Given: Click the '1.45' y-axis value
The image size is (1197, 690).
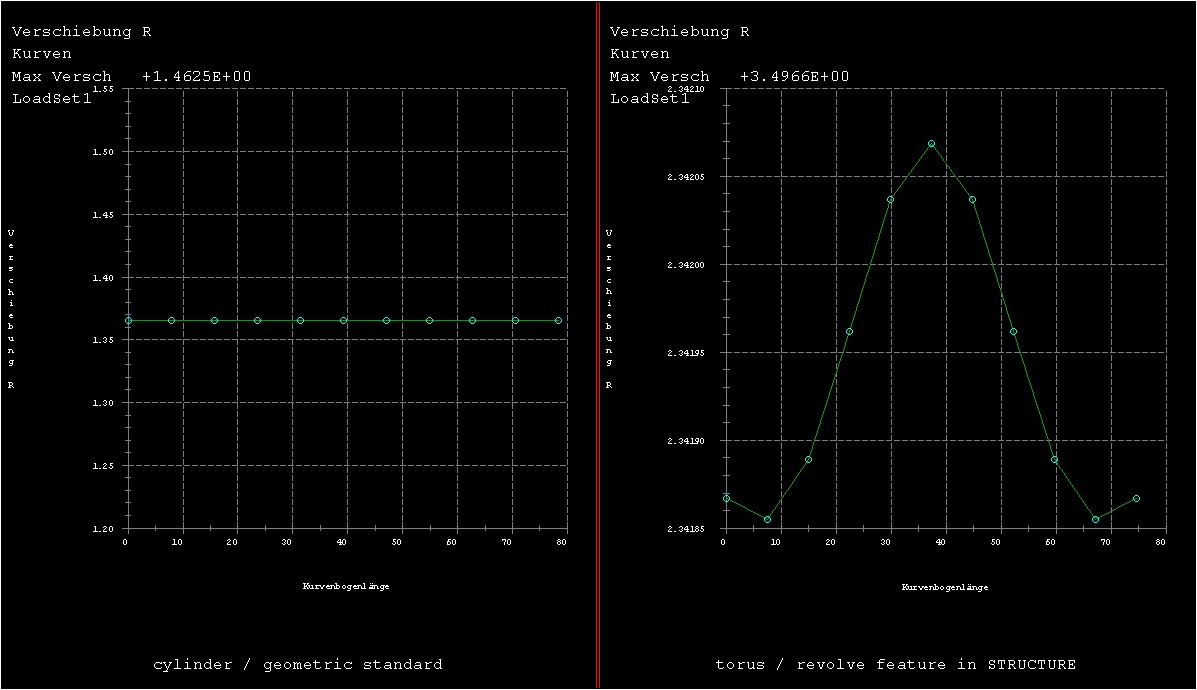Looking at the screenshot, I should point(103,215).
